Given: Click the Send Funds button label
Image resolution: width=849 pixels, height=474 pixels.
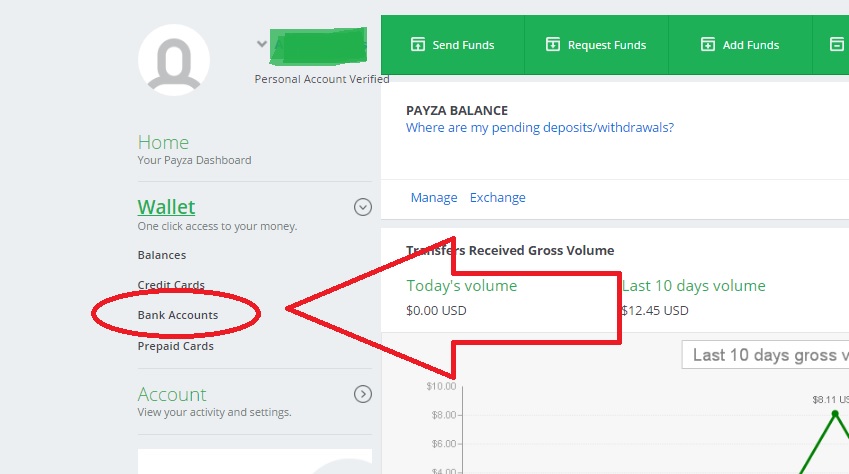Looking at the screenshot, I should (463, 45).
